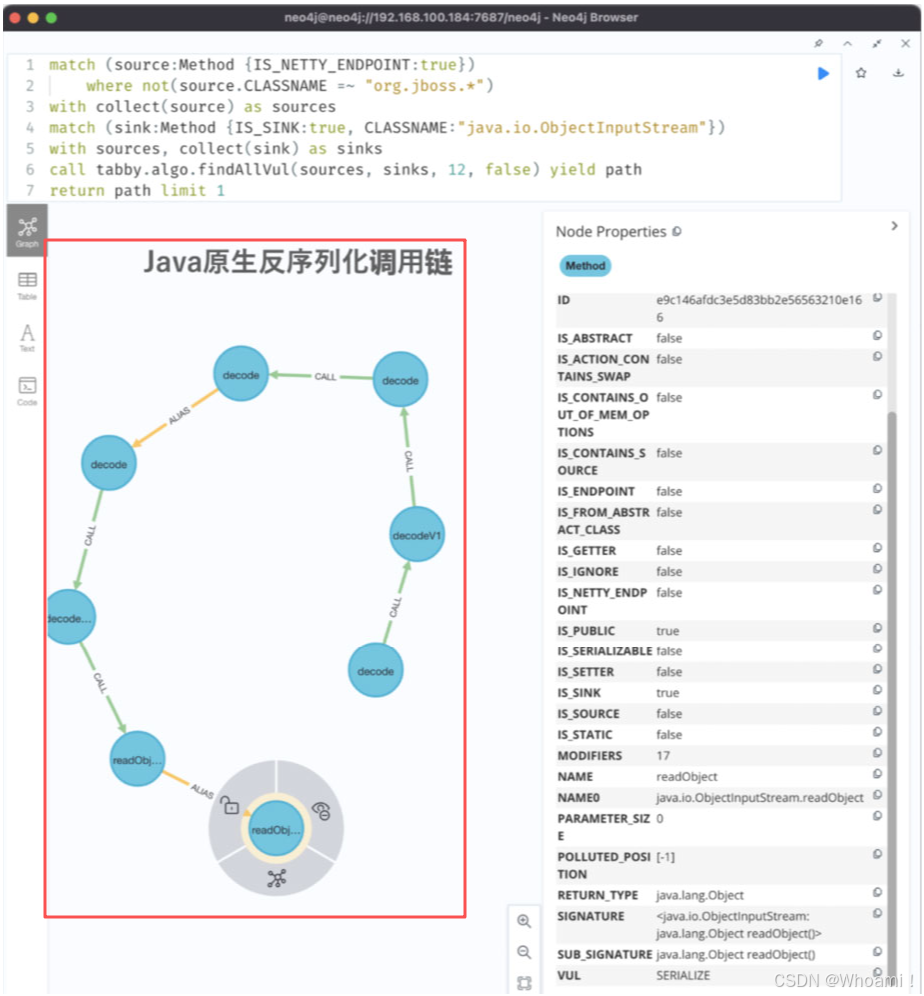Copy the IS_FROM_ABSTRACT_CLASS property value
The height and width of the screenshot is (996, 924).
(878, 509)
